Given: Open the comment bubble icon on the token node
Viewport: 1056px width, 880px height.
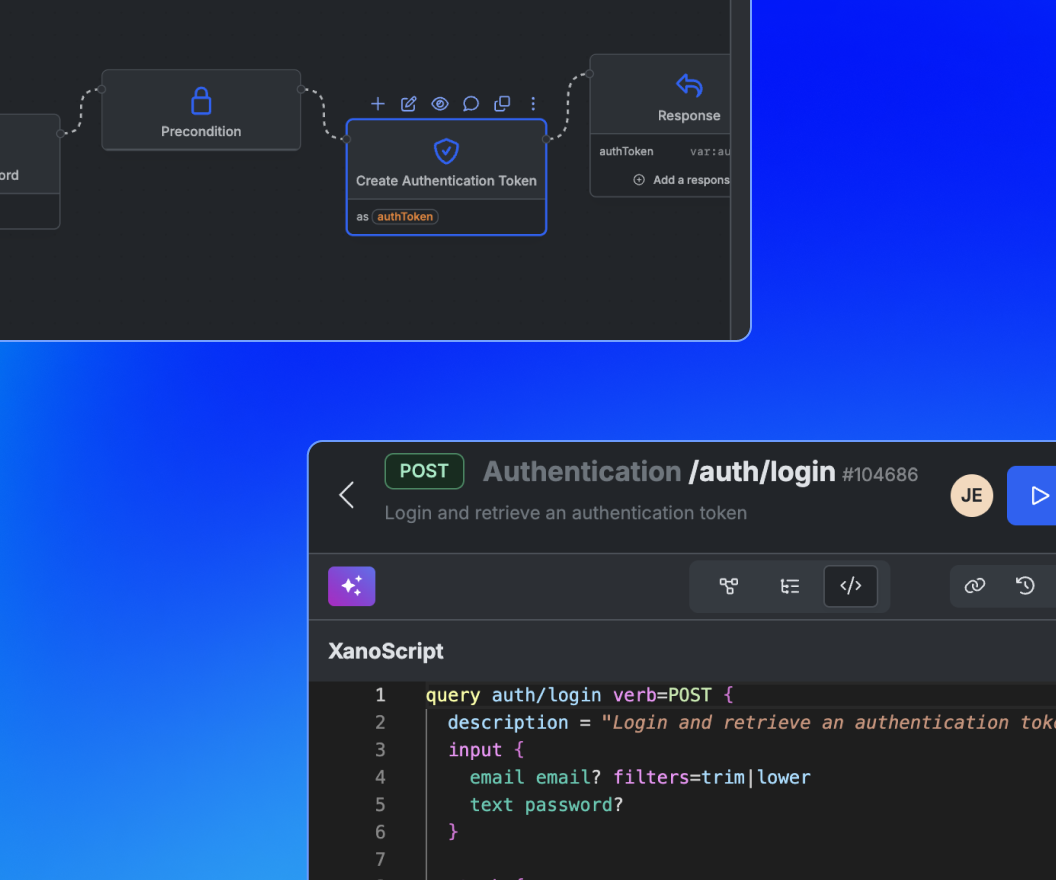Looking at the screenshot, I should pos(471,104).
